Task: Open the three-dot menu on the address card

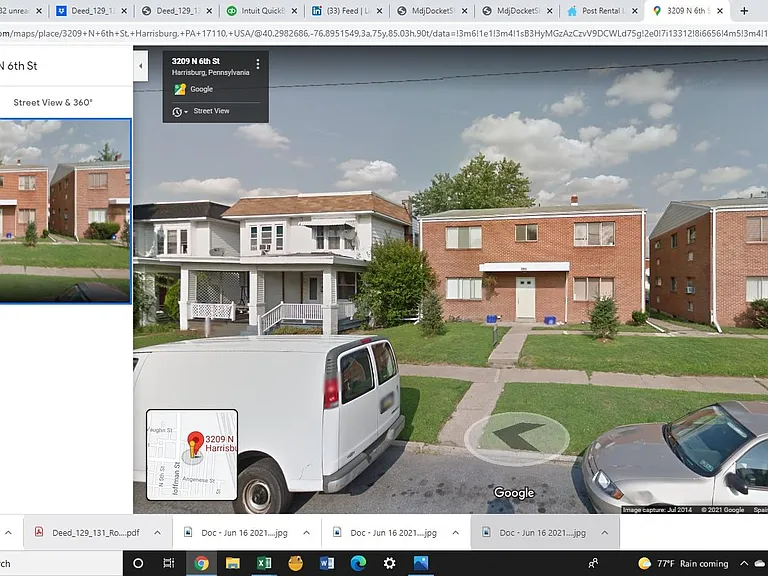Action: [258, 64]
